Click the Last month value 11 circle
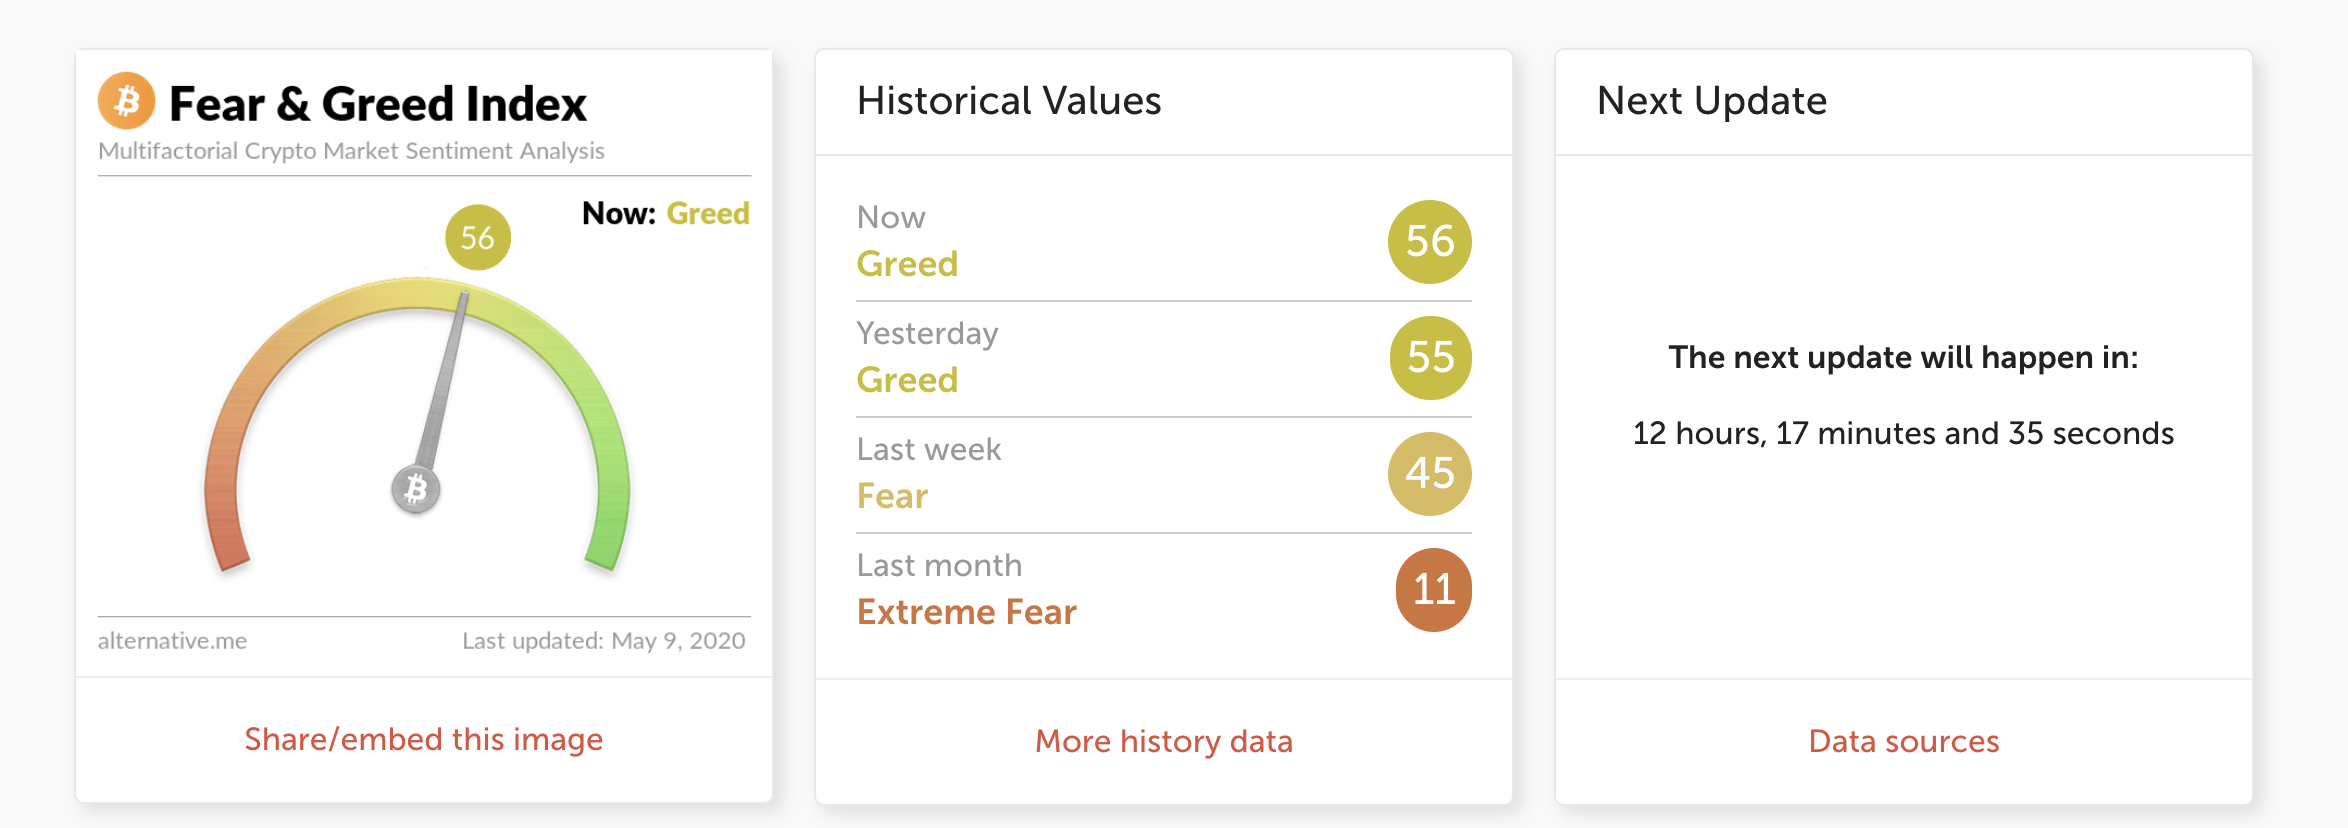 click(1434, 589)
